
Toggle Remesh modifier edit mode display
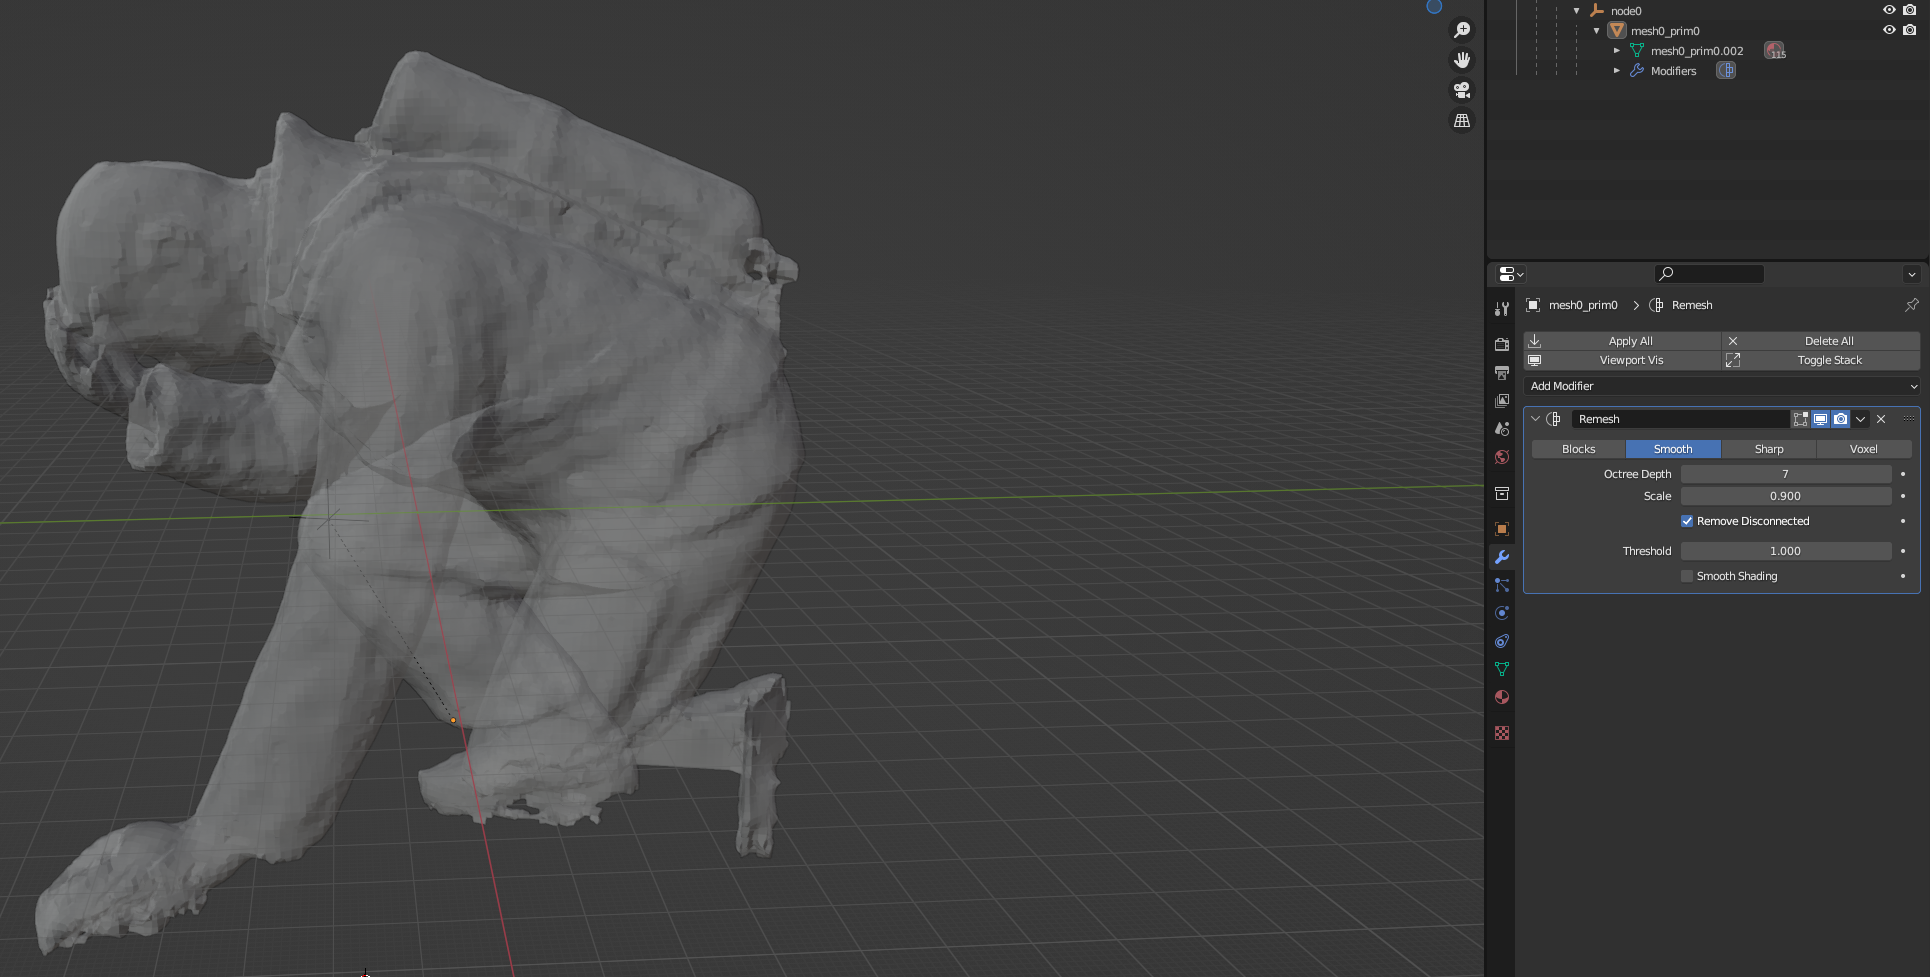click(x=1801, y=419)
